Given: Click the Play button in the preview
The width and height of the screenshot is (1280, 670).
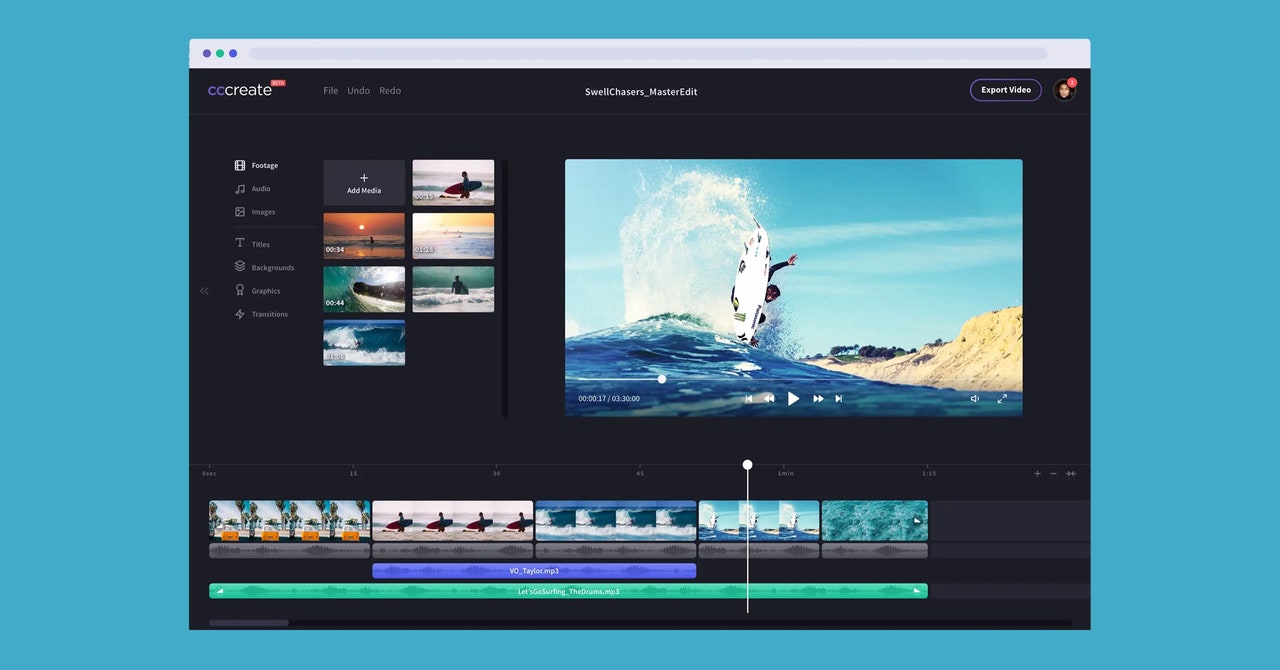Looking at the screenshot, I should pyautogui.click(x=793, y=398).
